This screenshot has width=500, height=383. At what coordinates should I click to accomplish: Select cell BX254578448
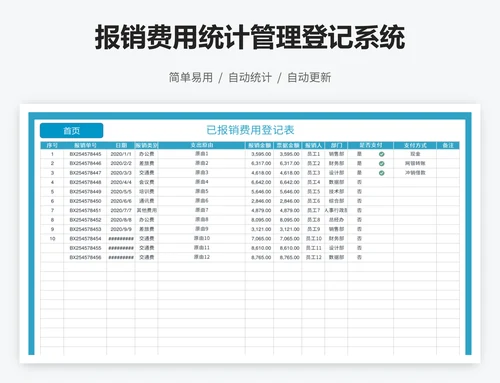point(85,182)
